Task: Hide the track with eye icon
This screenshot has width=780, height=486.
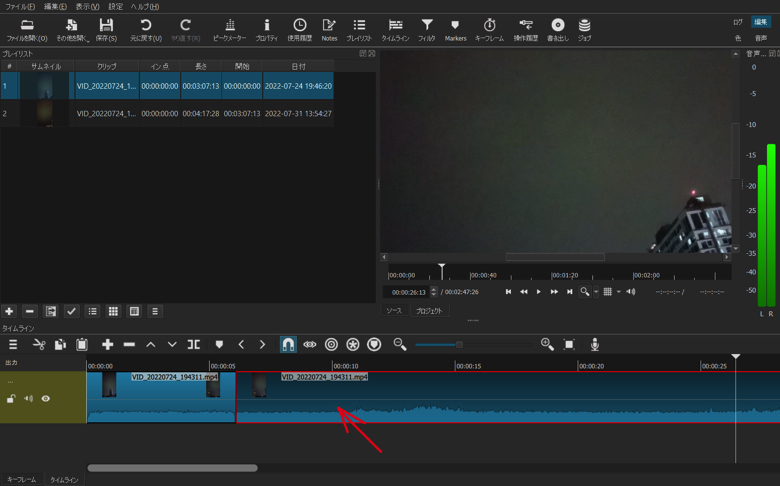Action: point(46,398)
